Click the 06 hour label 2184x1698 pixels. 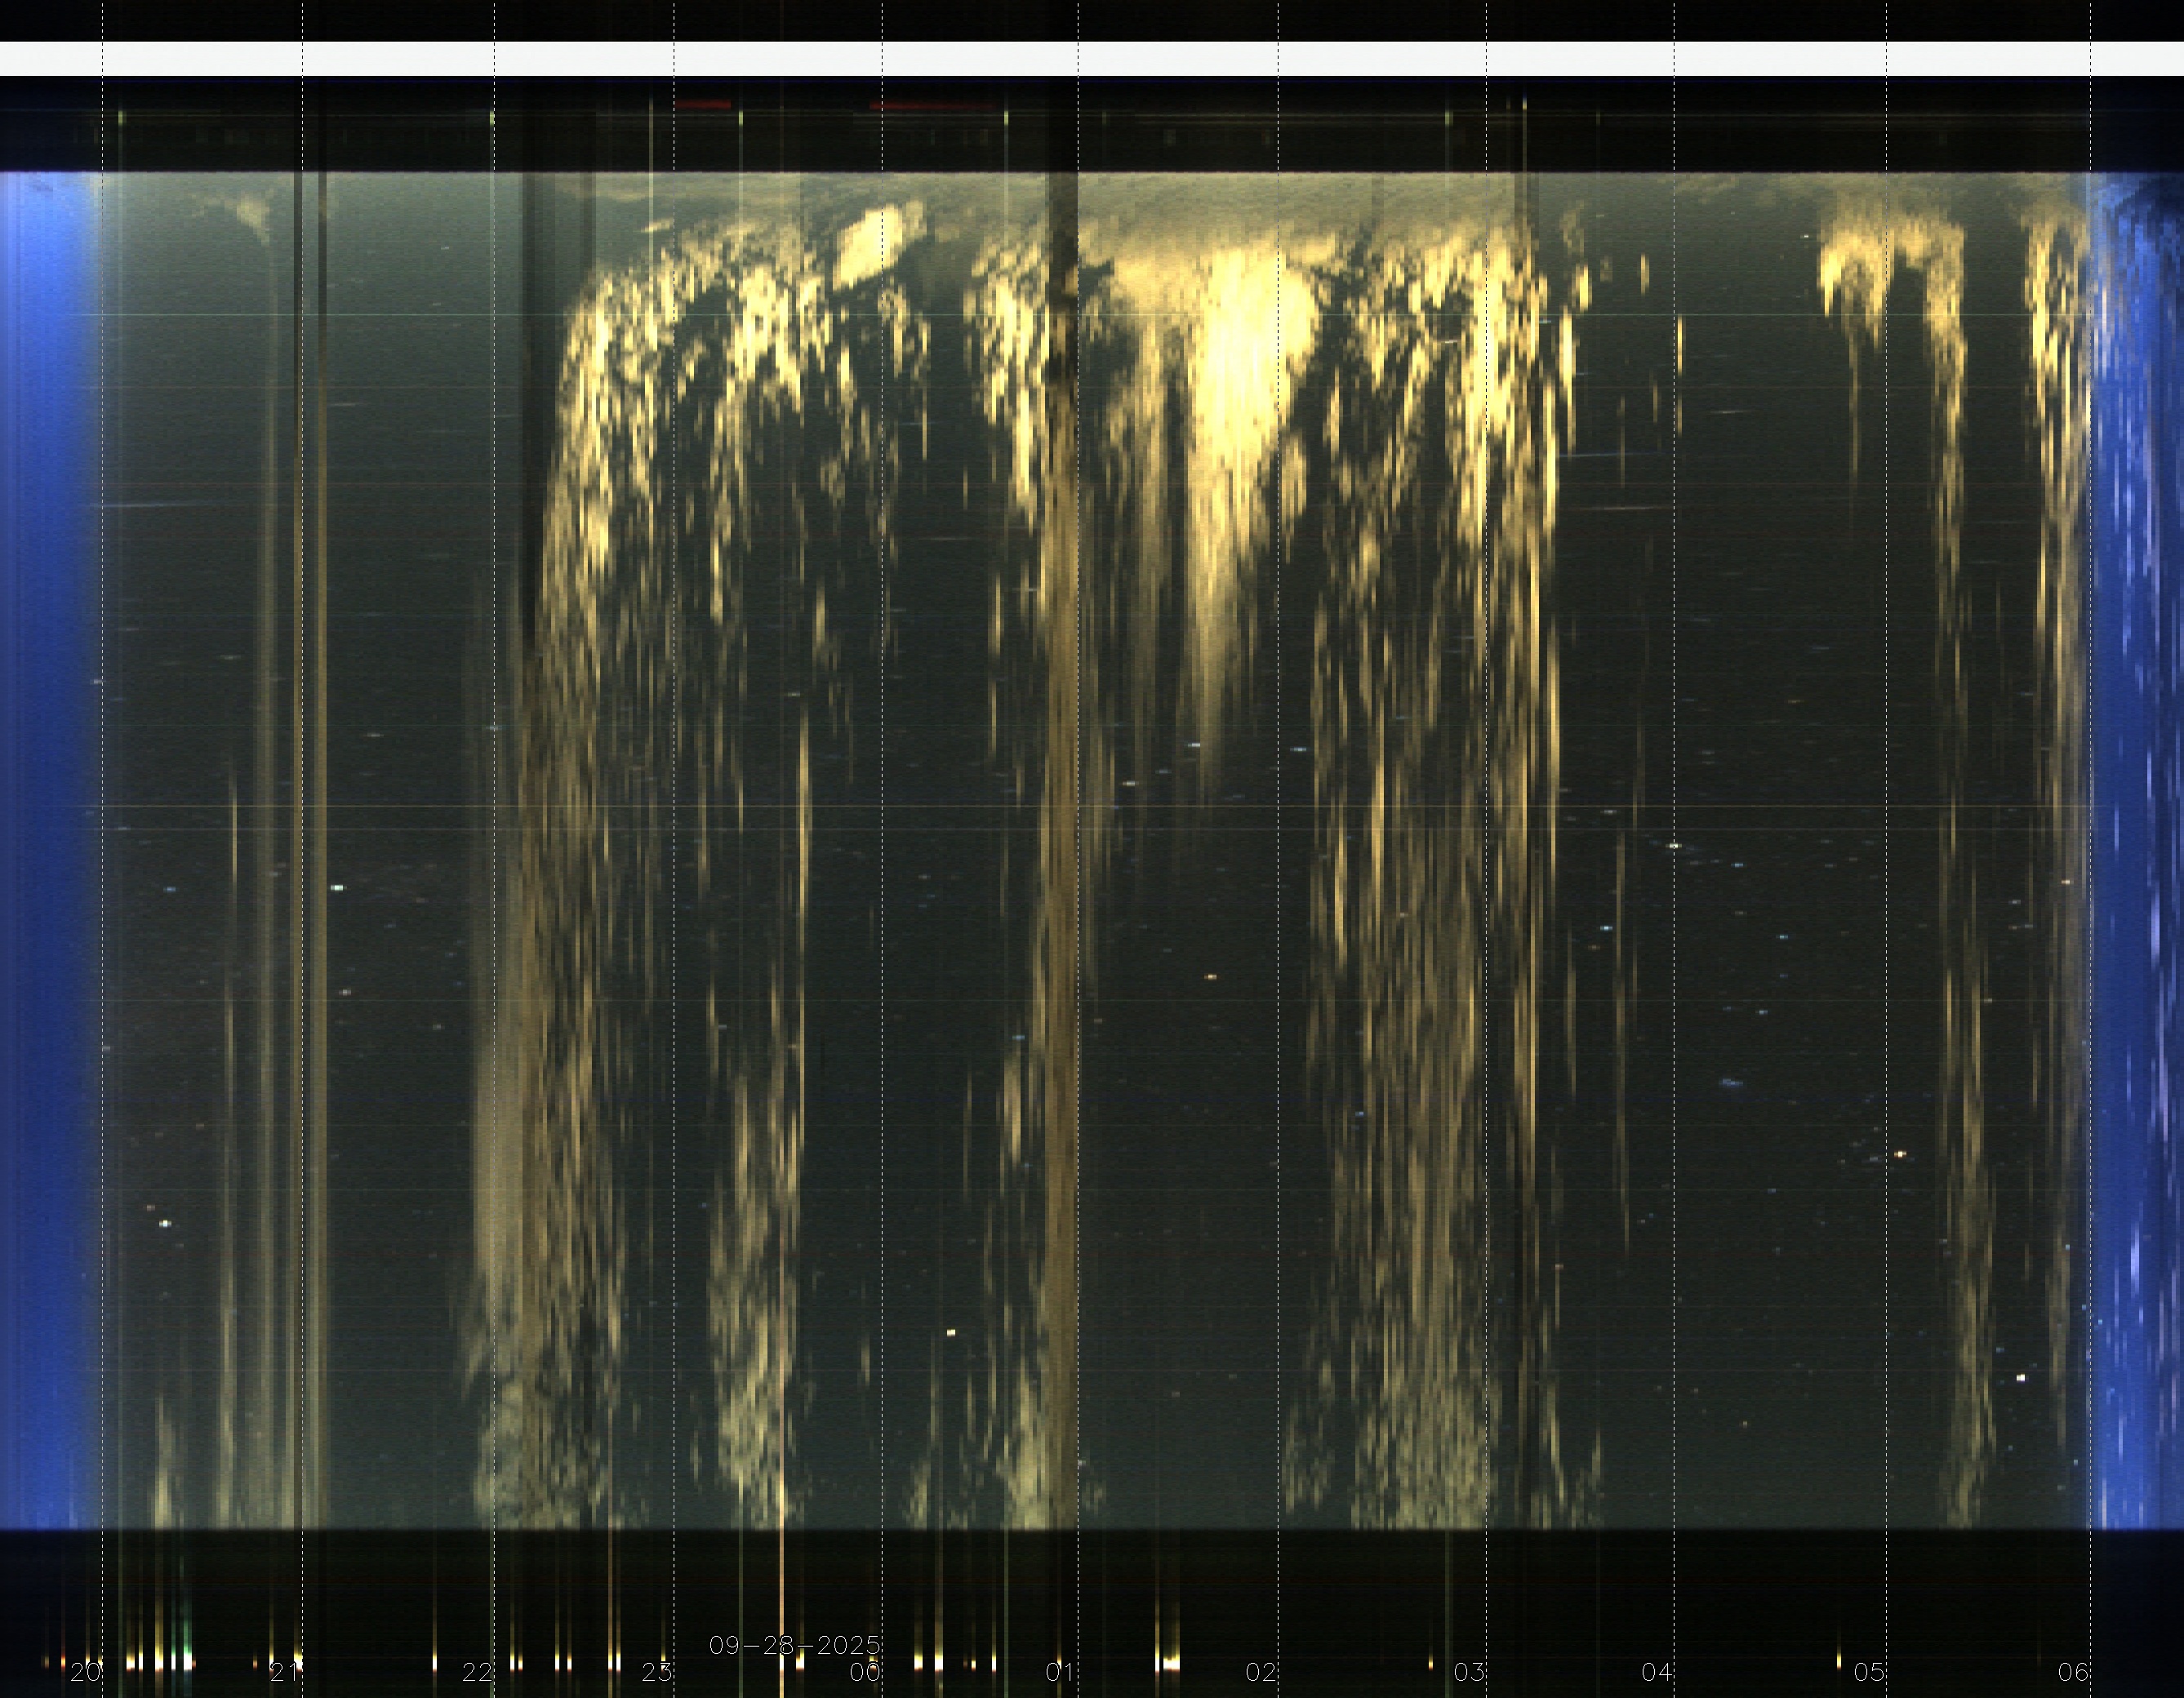pyautogui.click(x=2073, y=1671)
